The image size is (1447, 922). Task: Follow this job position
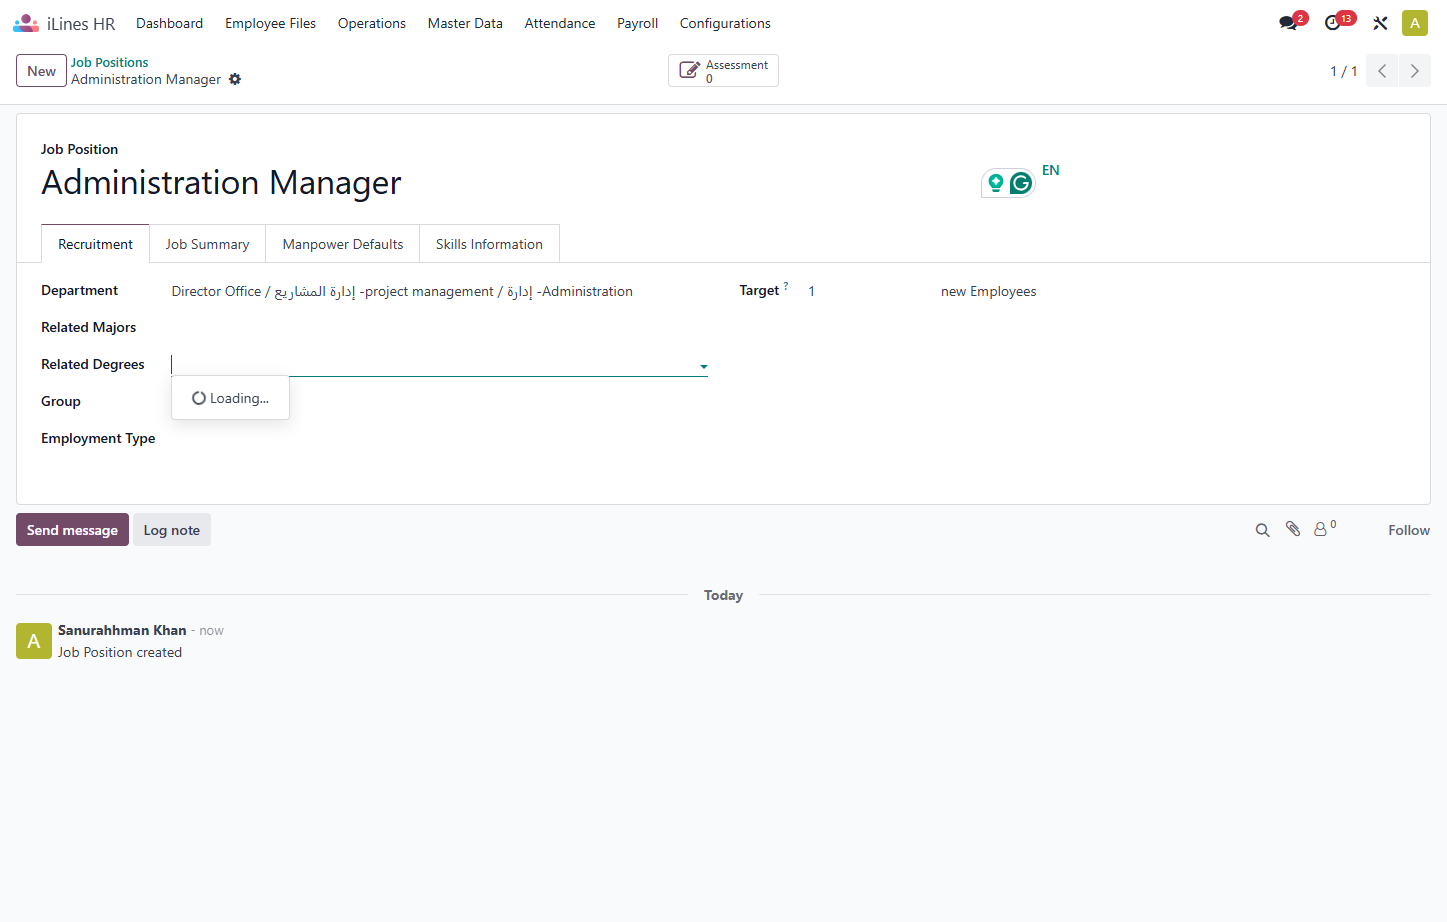[1409, 530]
